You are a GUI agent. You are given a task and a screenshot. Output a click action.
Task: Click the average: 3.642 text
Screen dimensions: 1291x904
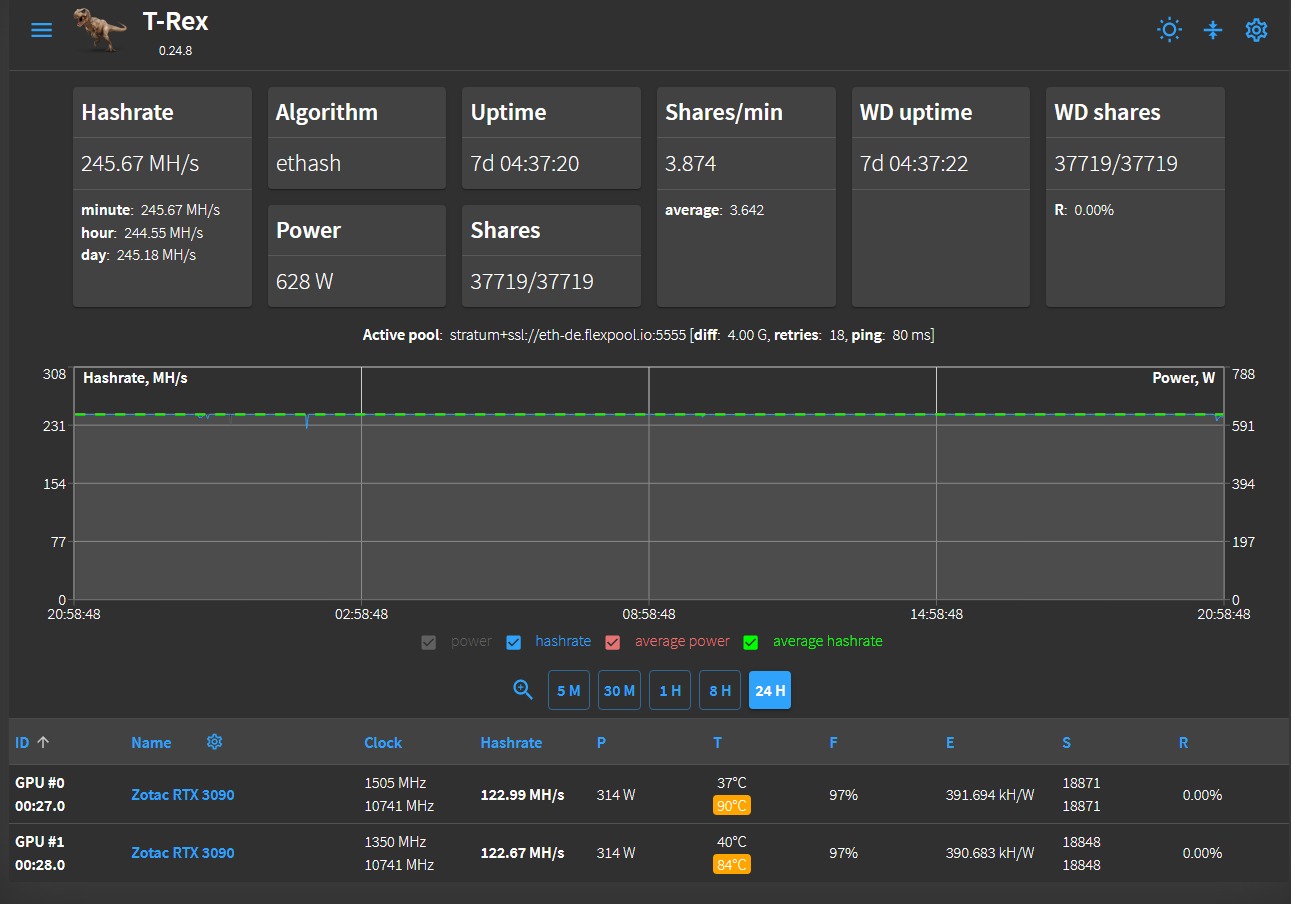[x=715, y=210]
